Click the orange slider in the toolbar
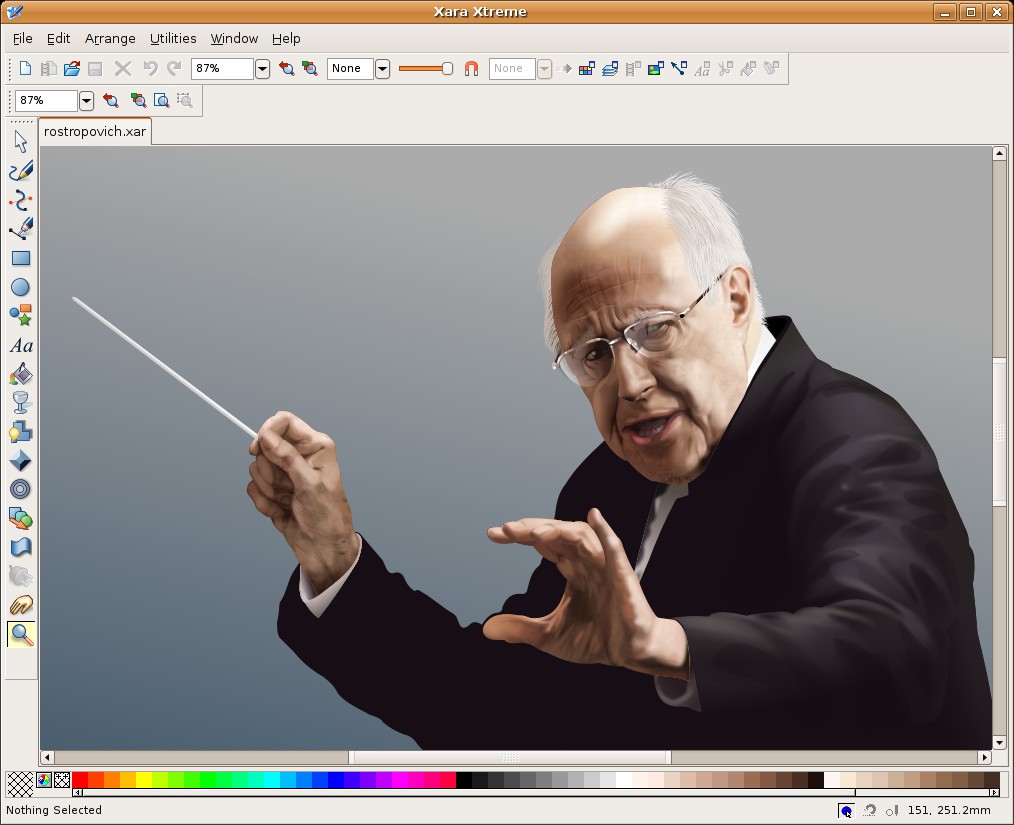This screenshot has width=1014, height=825. point(426,69)
